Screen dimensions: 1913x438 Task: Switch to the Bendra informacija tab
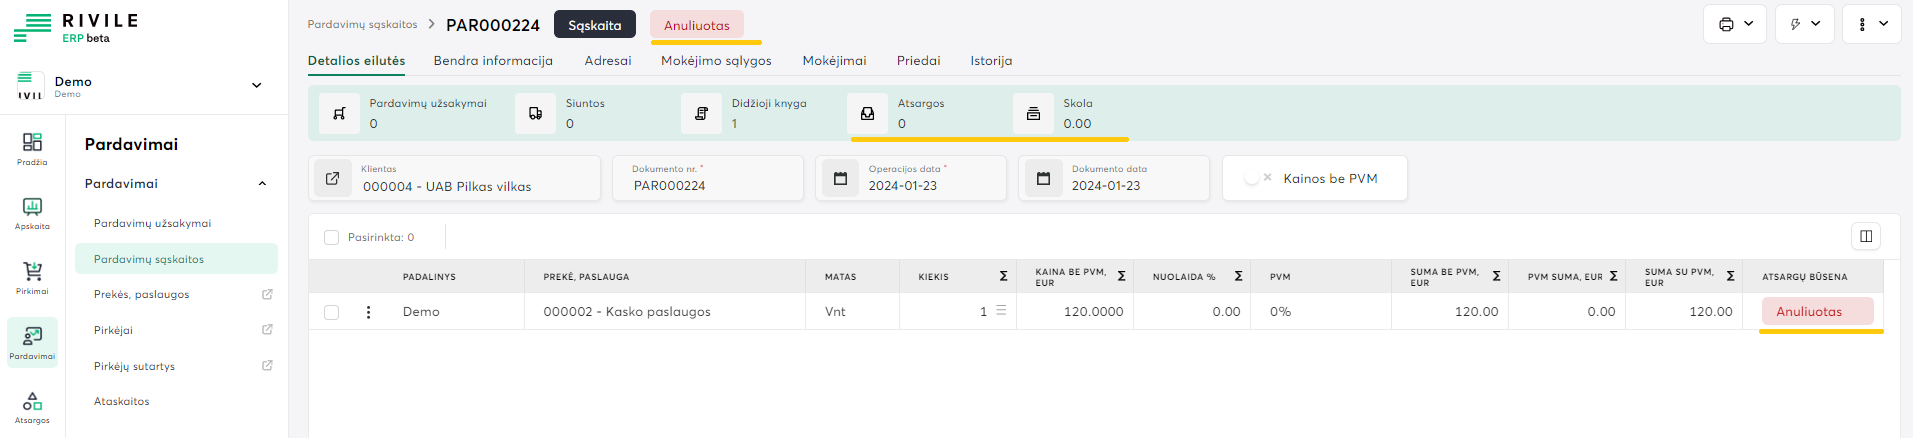pyautogui.click(x=493, y=61)
